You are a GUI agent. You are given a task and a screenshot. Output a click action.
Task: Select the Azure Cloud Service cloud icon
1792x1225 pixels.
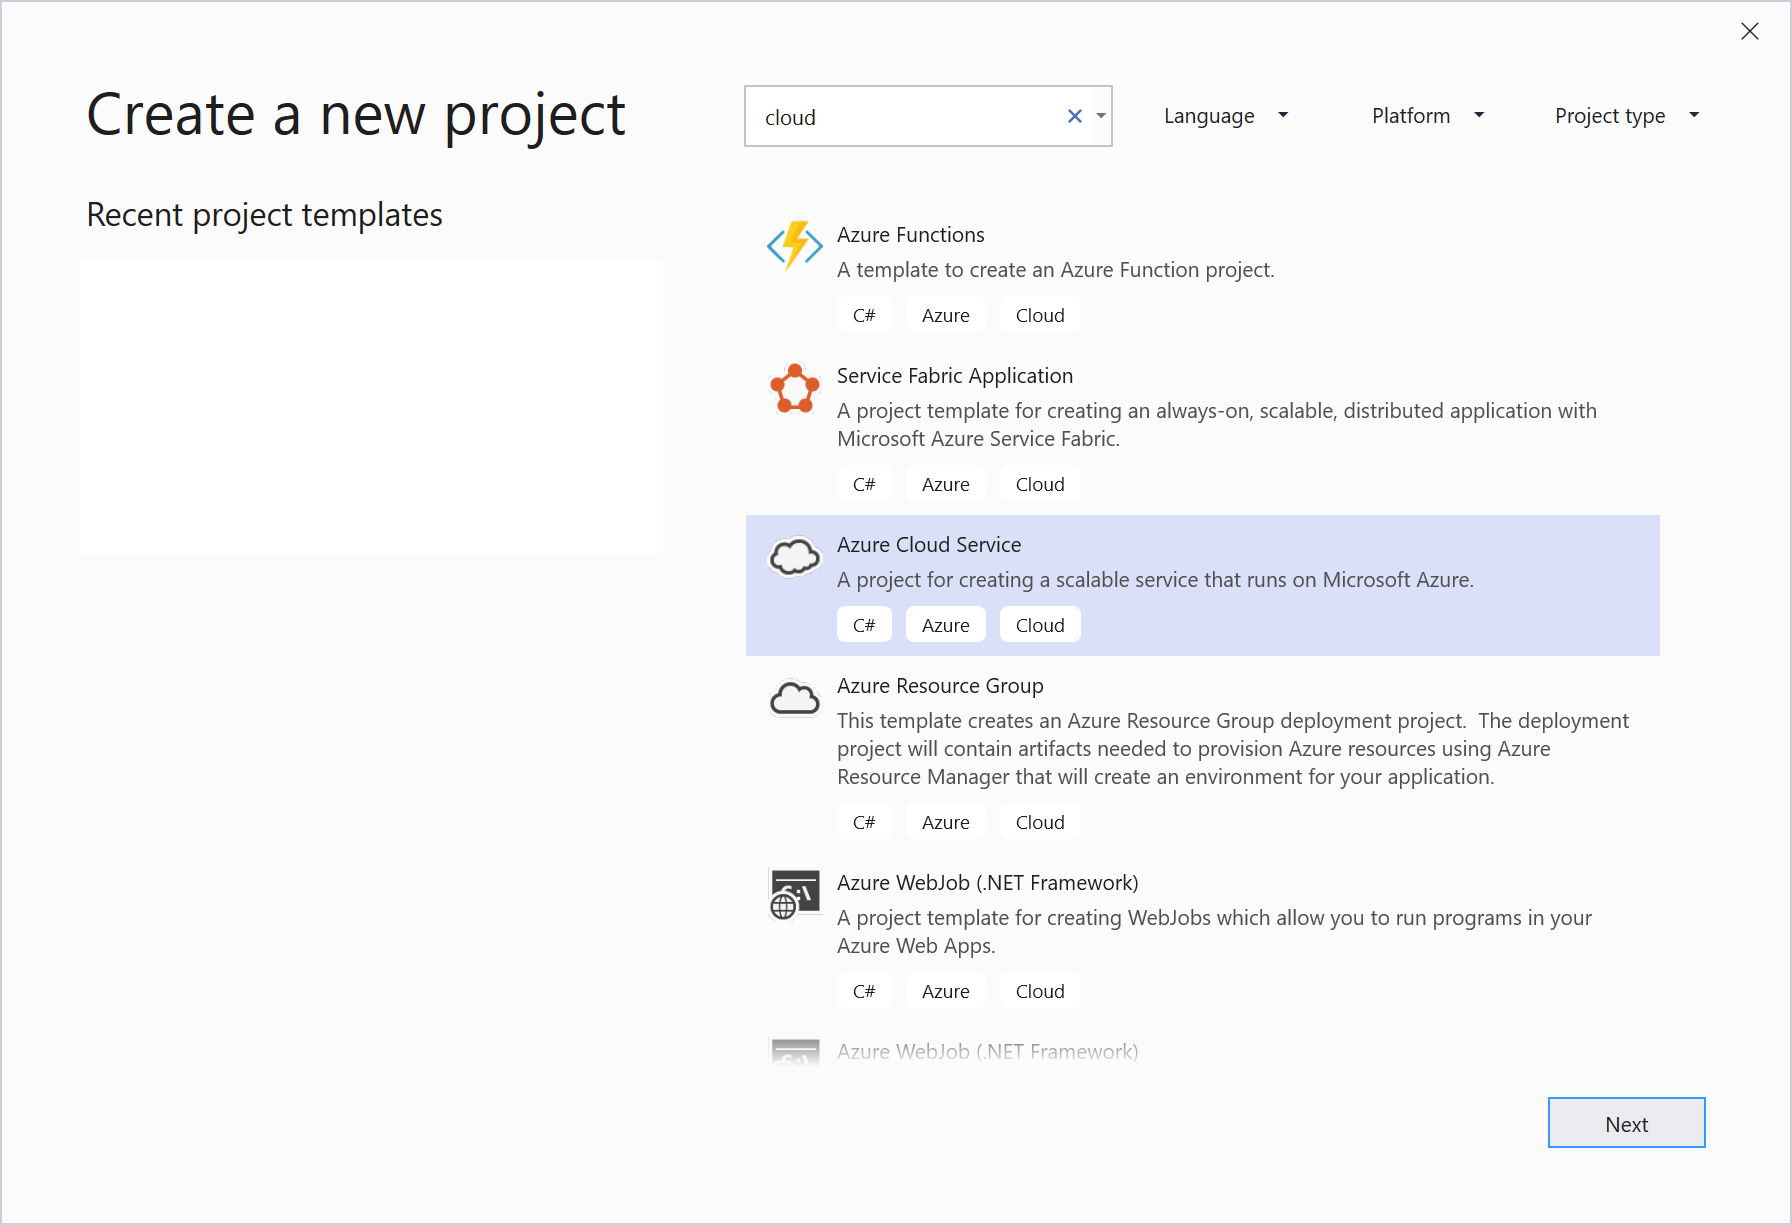pos(794,557)
